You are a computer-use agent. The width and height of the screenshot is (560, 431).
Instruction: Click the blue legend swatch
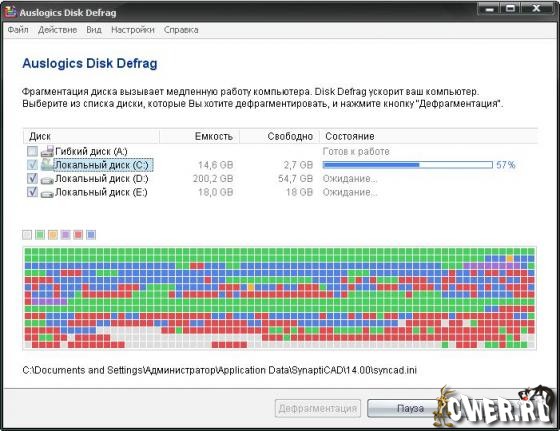(x=91, y=235)
